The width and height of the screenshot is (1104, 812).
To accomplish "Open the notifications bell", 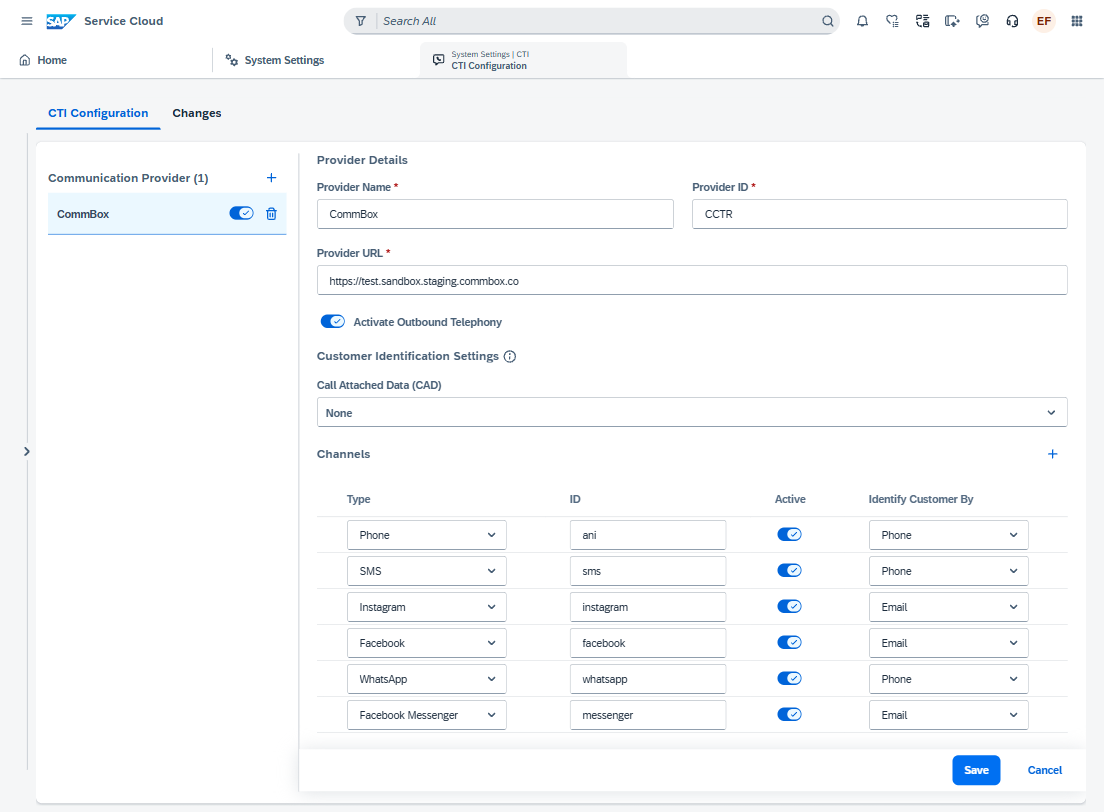I will 862,21.
